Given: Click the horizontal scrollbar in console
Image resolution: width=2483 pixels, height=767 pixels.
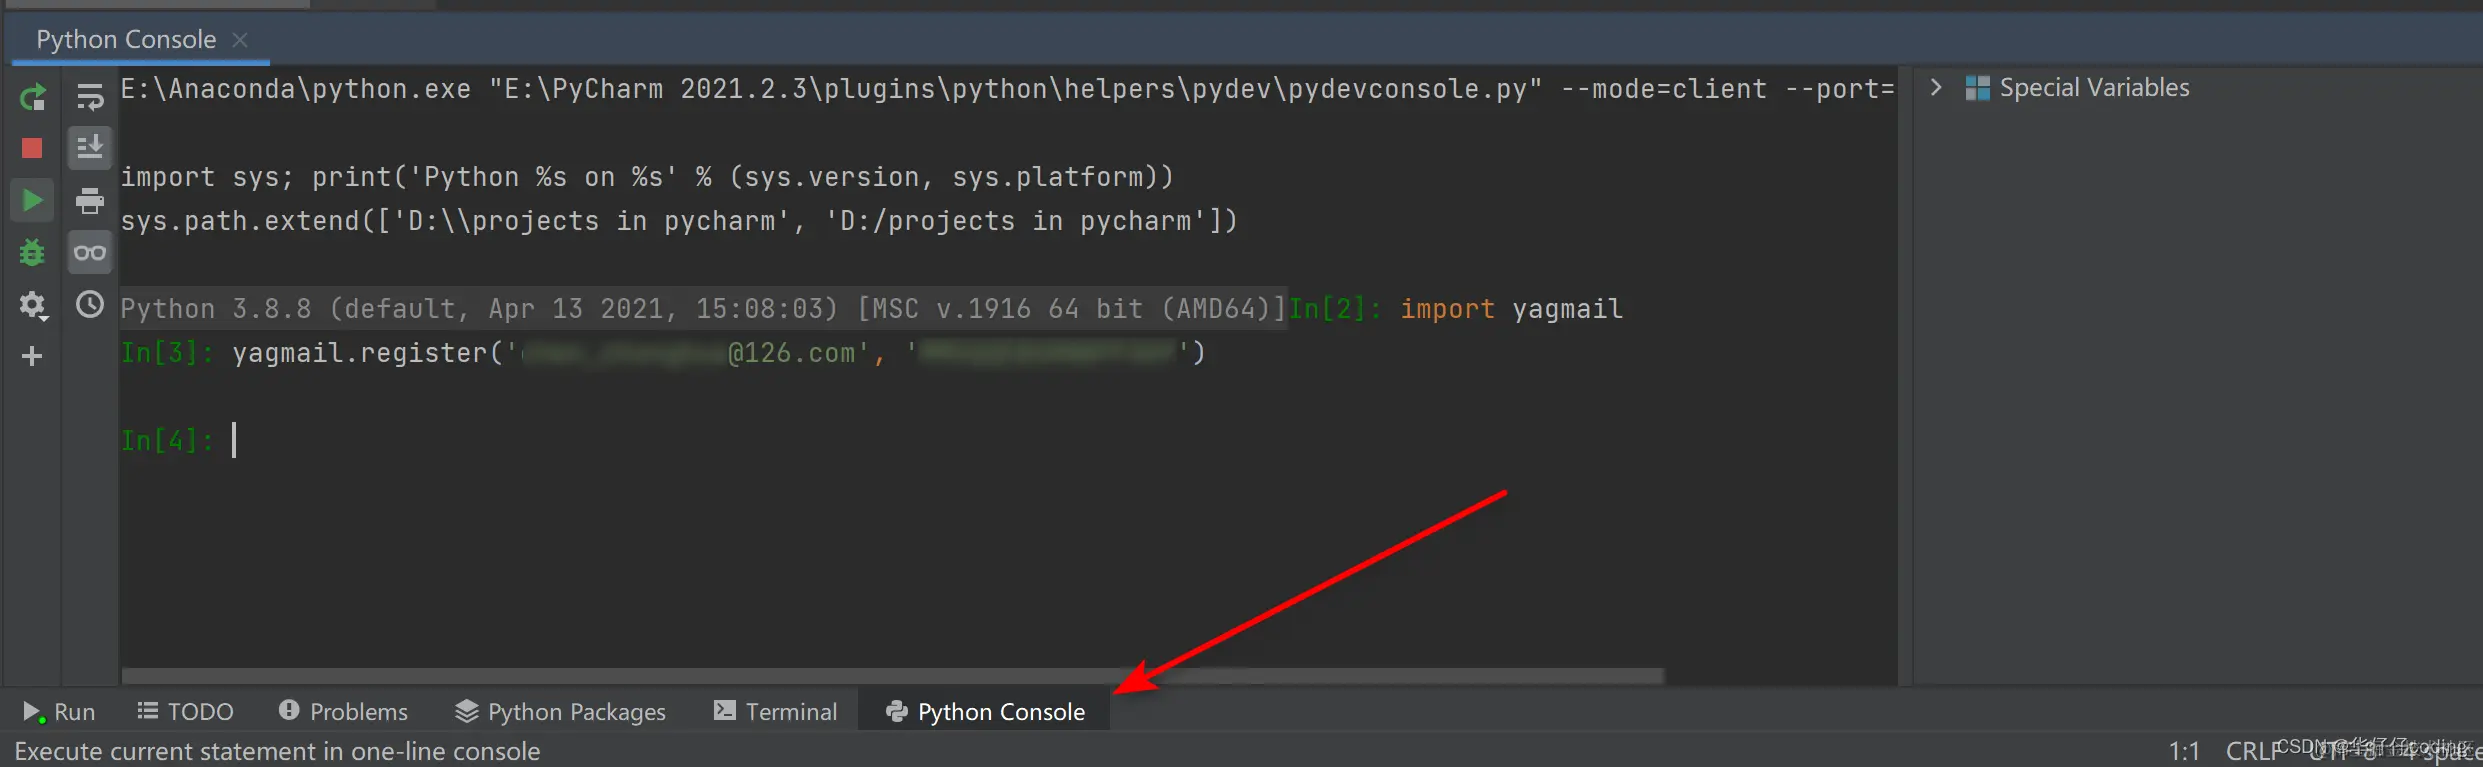Looking at the screenshot, I should pyautogui.click(x=892, y=676).
